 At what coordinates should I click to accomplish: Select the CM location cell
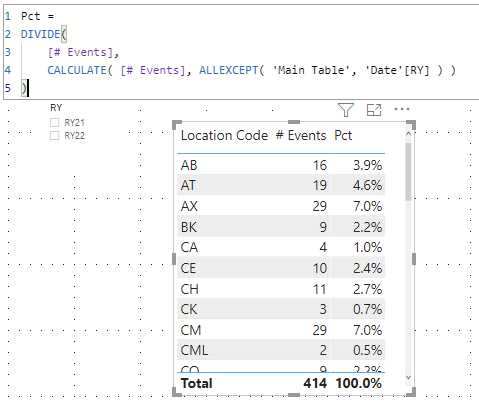tap(191, 330)
